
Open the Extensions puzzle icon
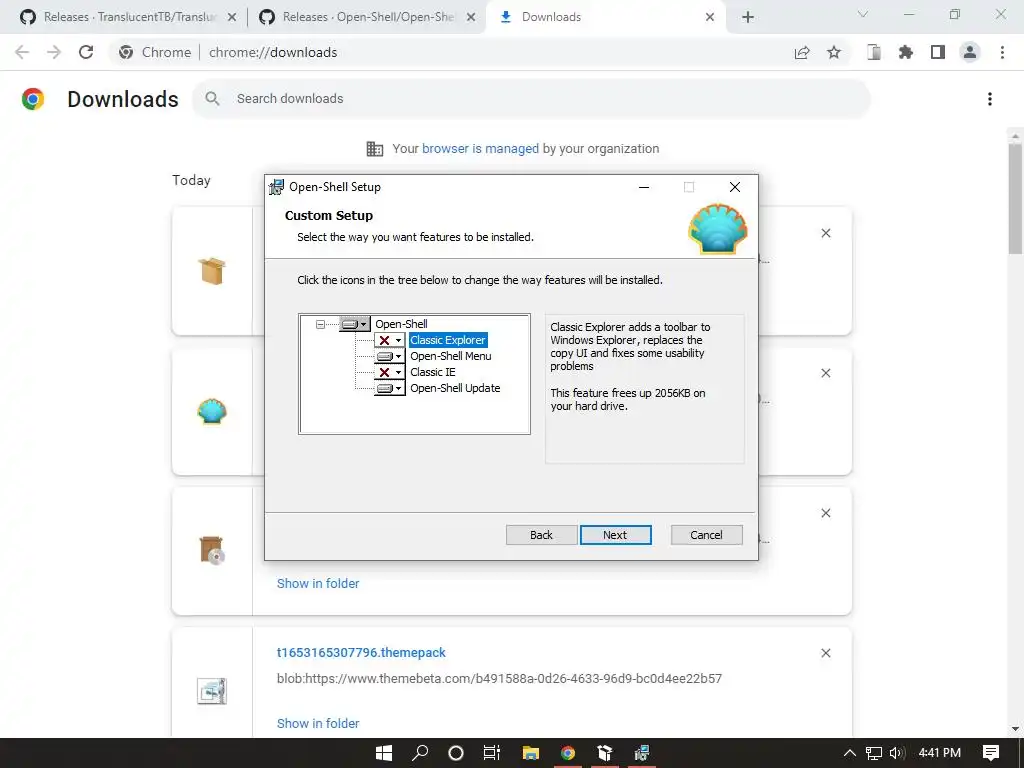[x=906, y=52]
